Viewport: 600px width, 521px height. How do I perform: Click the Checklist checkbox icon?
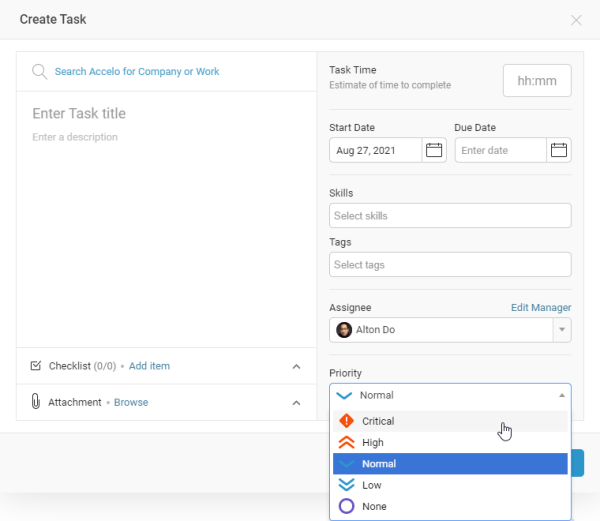coord(36,367)
